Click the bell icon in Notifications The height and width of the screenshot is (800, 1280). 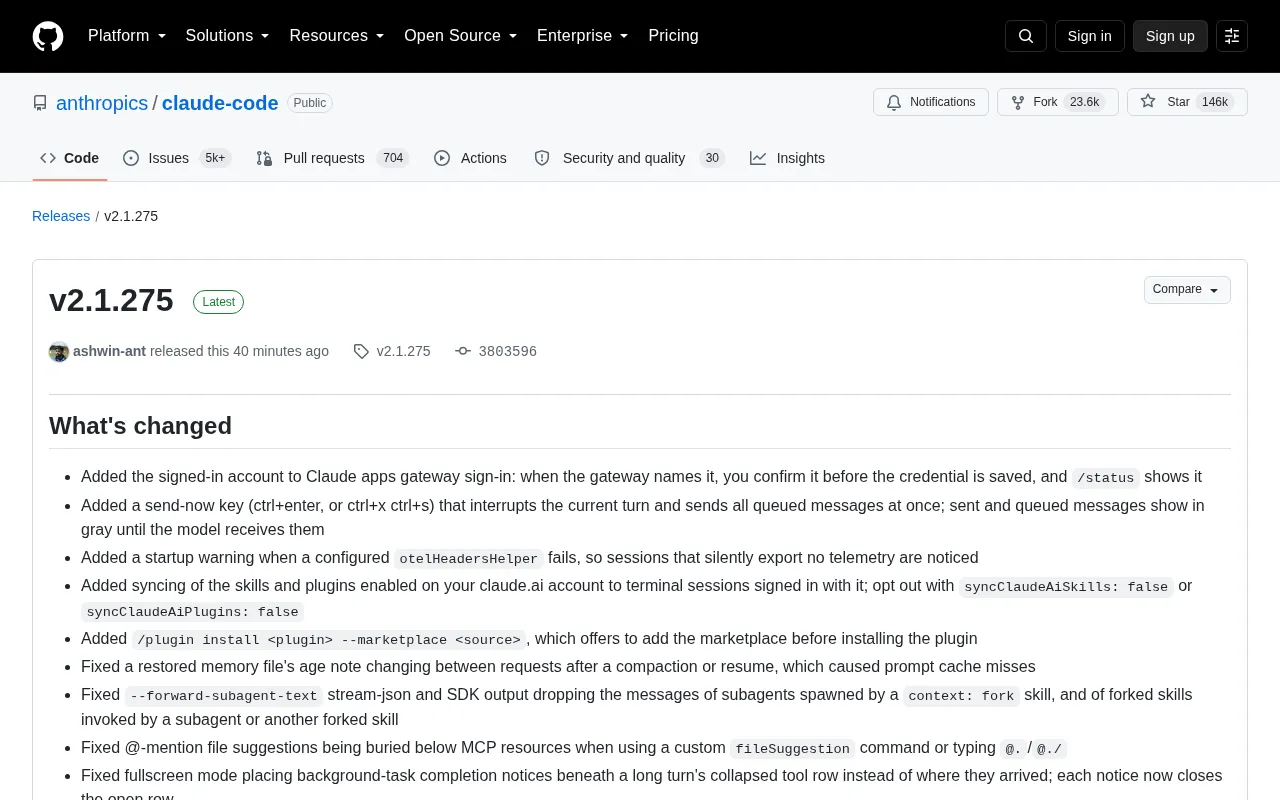[893, 102]
